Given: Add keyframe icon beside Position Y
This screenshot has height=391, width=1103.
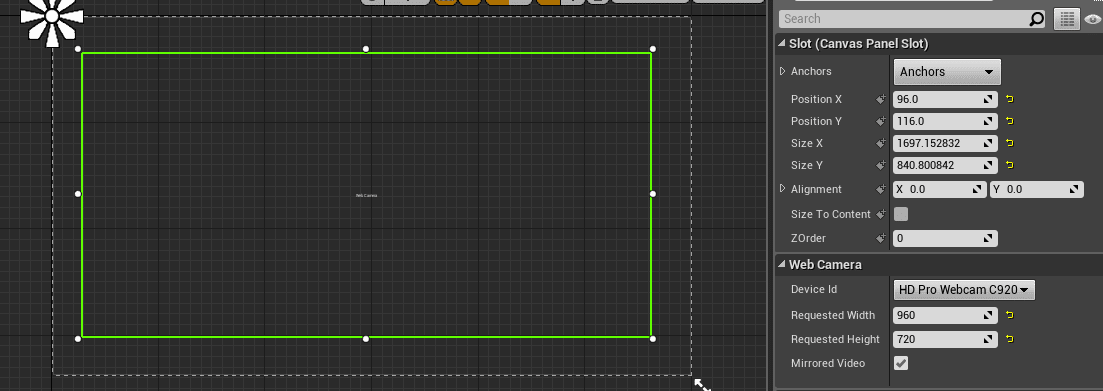Looking at the screenshot, I should click(881, 122).
